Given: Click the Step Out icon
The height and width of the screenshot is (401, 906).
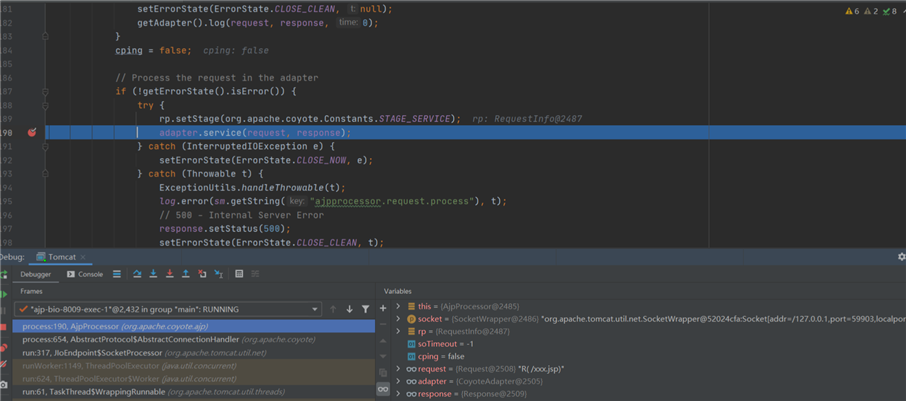Looking at the screenshot, I should pyautogui.click(x=185, y=274).
